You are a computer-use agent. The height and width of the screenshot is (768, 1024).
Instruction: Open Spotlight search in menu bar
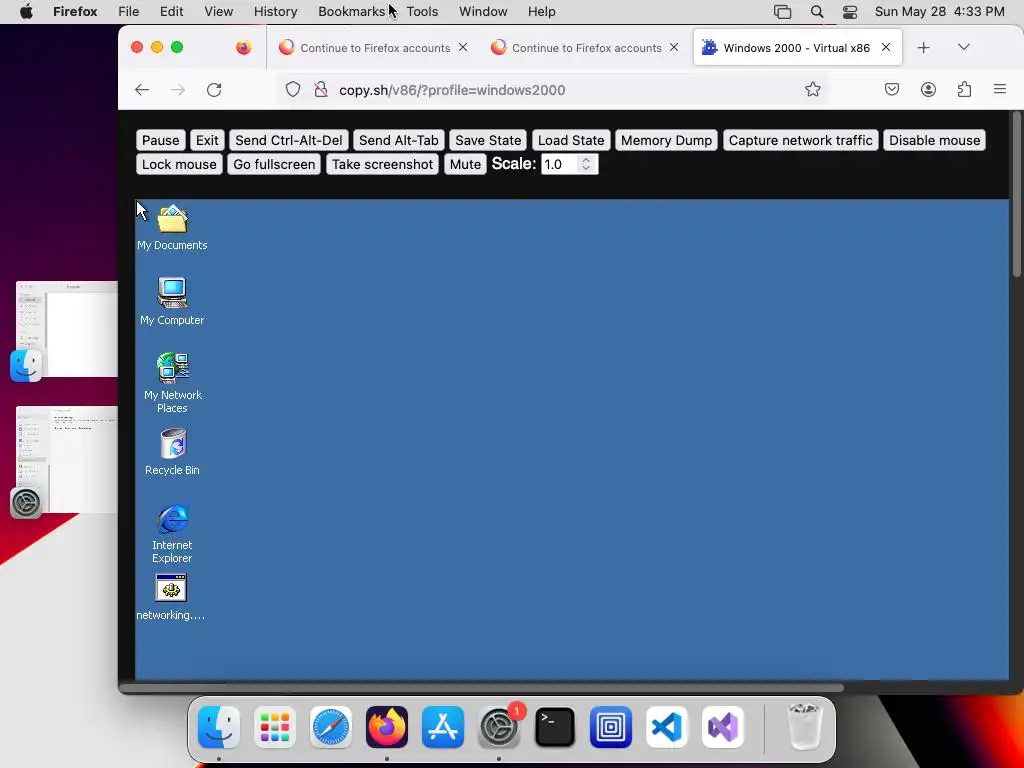click(816, 12)
